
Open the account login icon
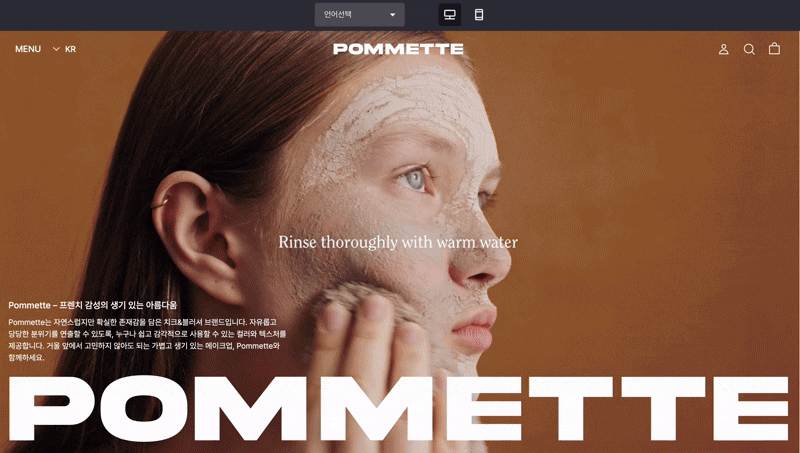click(x=723, y=49)
